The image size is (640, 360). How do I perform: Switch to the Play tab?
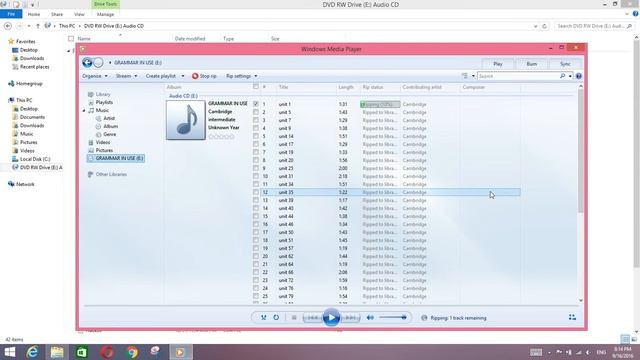(x=498, y=64)
